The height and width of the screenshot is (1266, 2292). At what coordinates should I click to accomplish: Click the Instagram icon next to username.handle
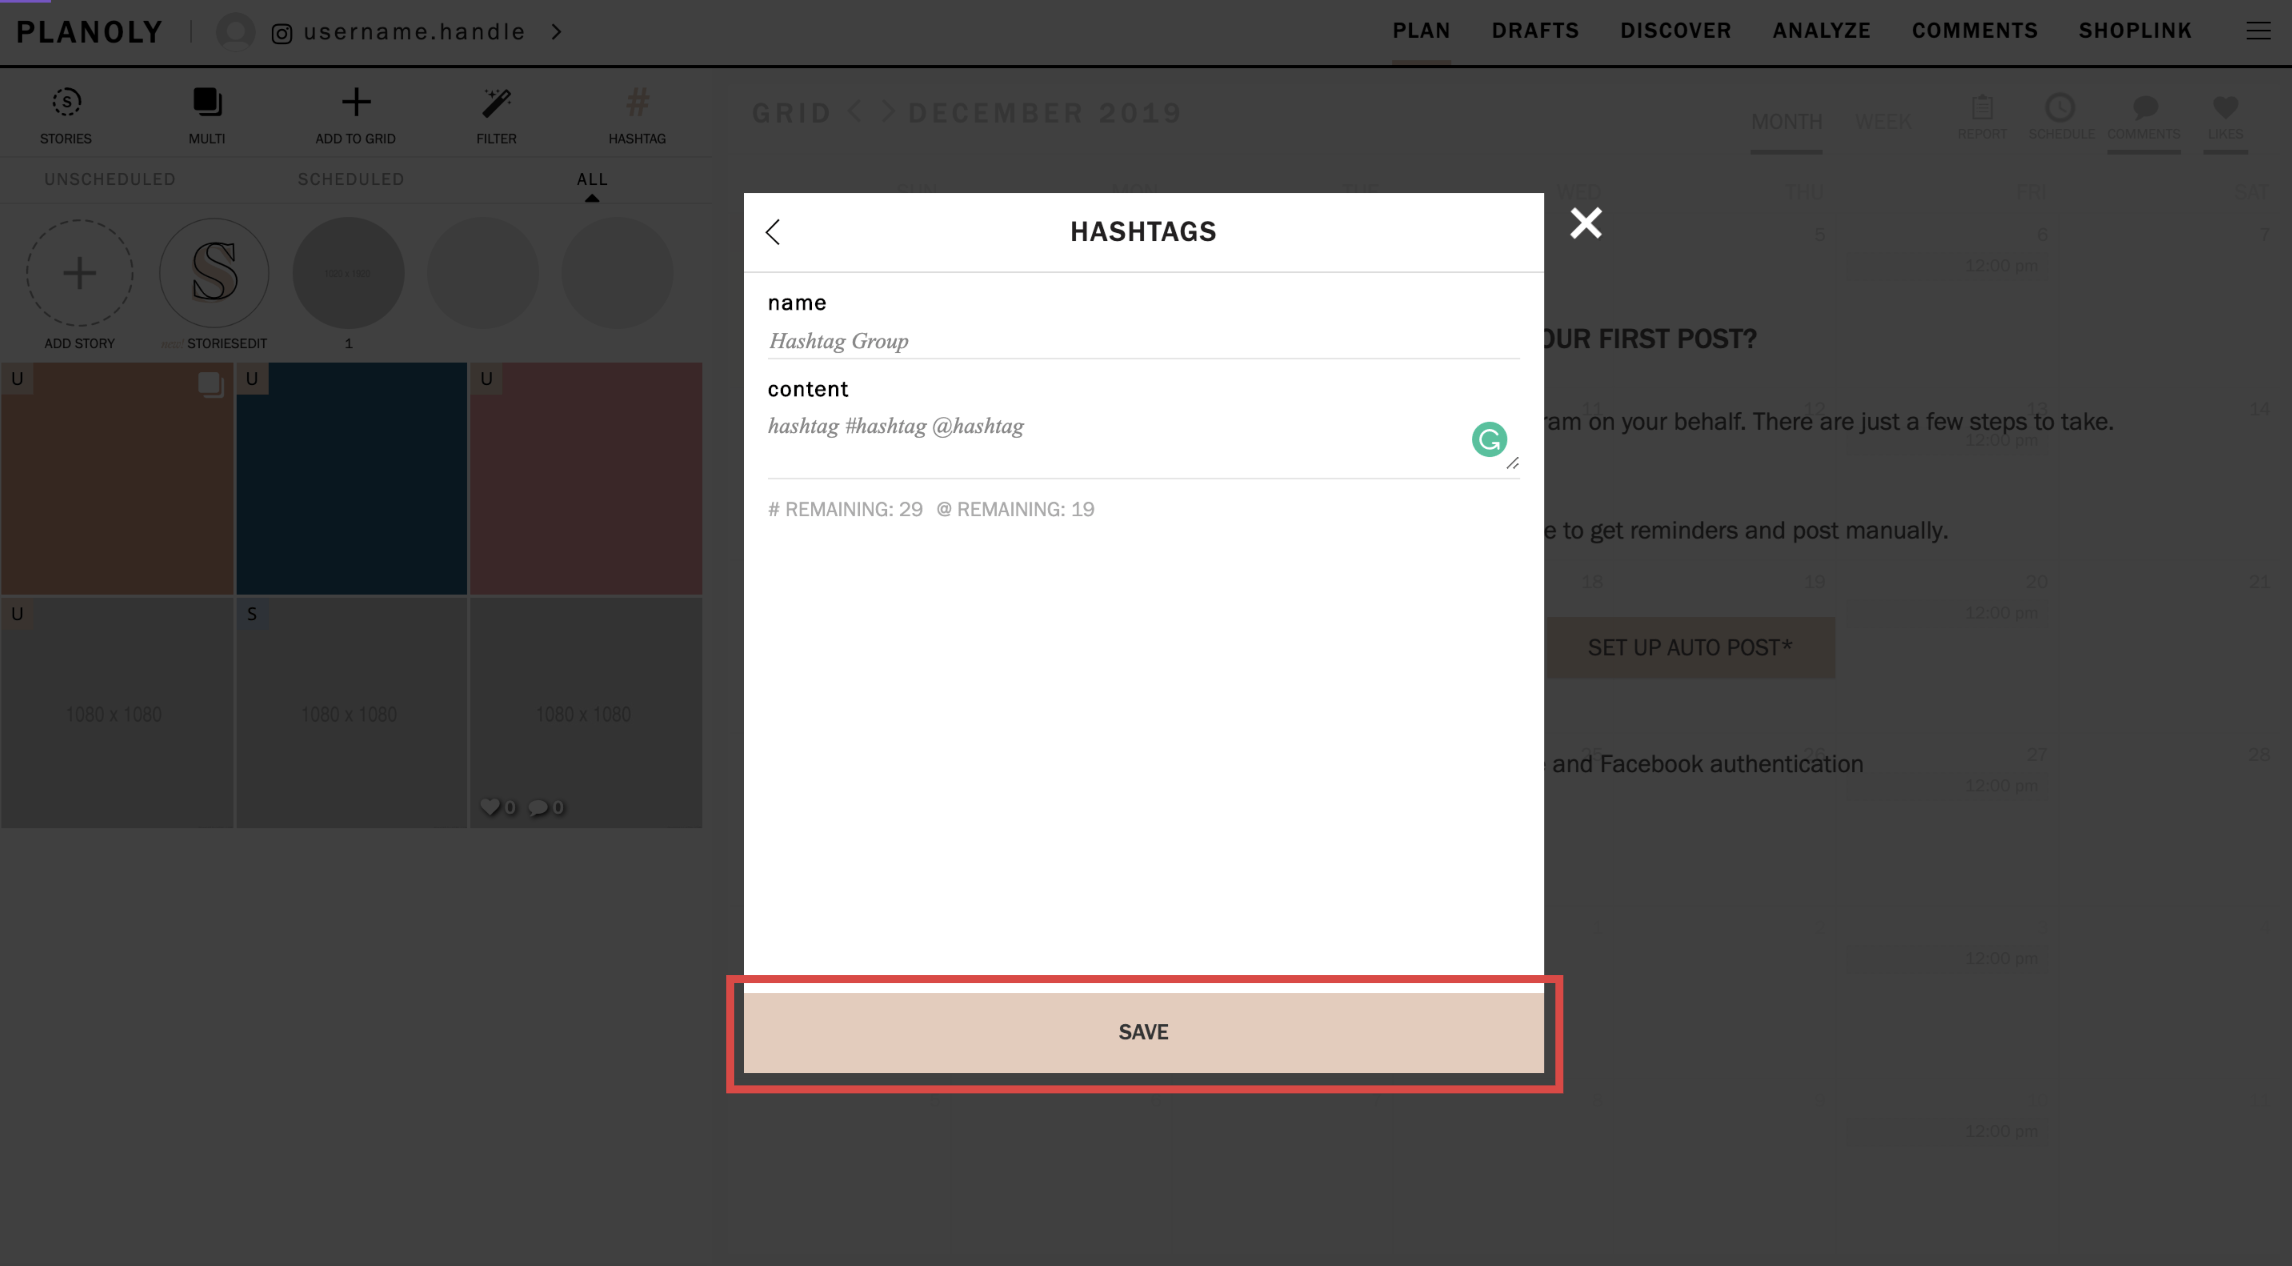pos(282,33)
